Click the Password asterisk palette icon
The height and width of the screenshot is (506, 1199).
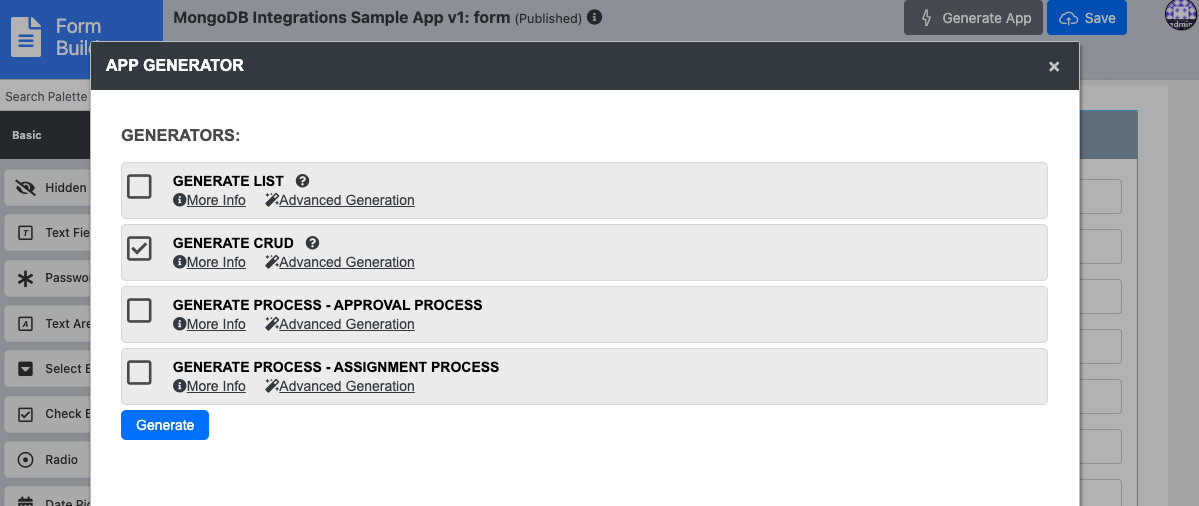coord(26,278)
